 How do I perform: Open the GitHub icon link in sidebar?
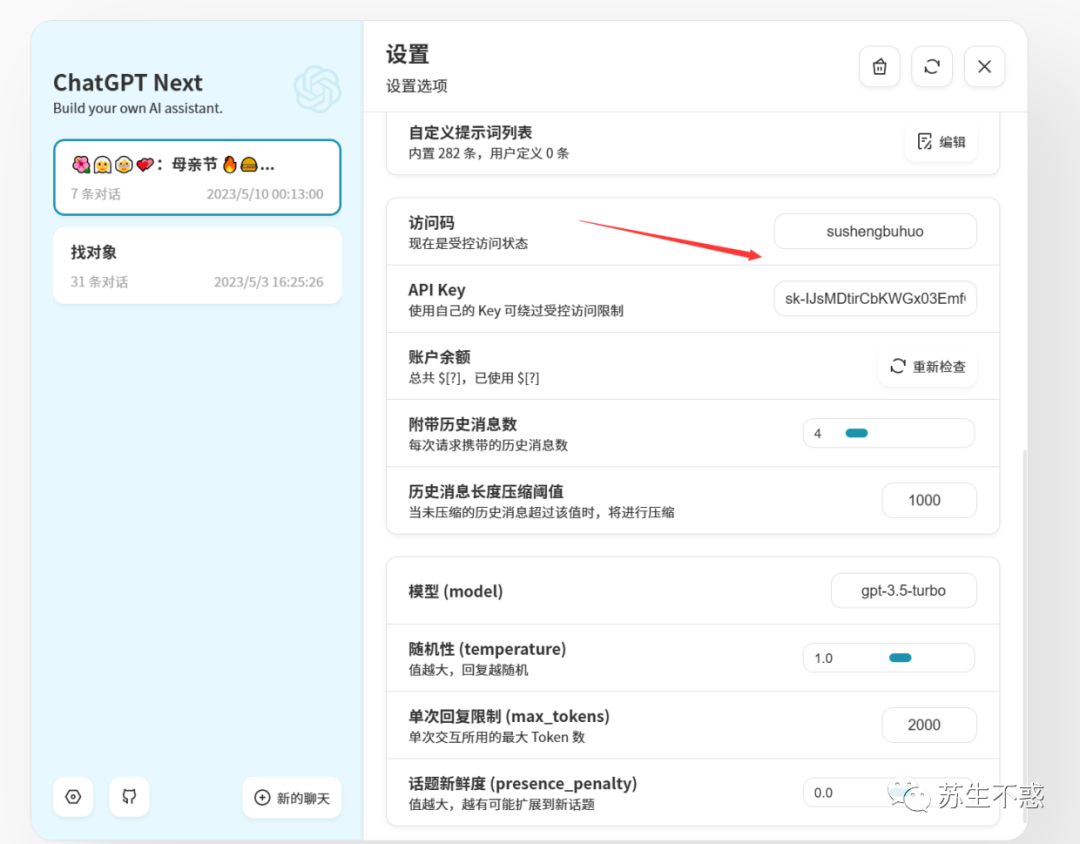pos(129,797)
